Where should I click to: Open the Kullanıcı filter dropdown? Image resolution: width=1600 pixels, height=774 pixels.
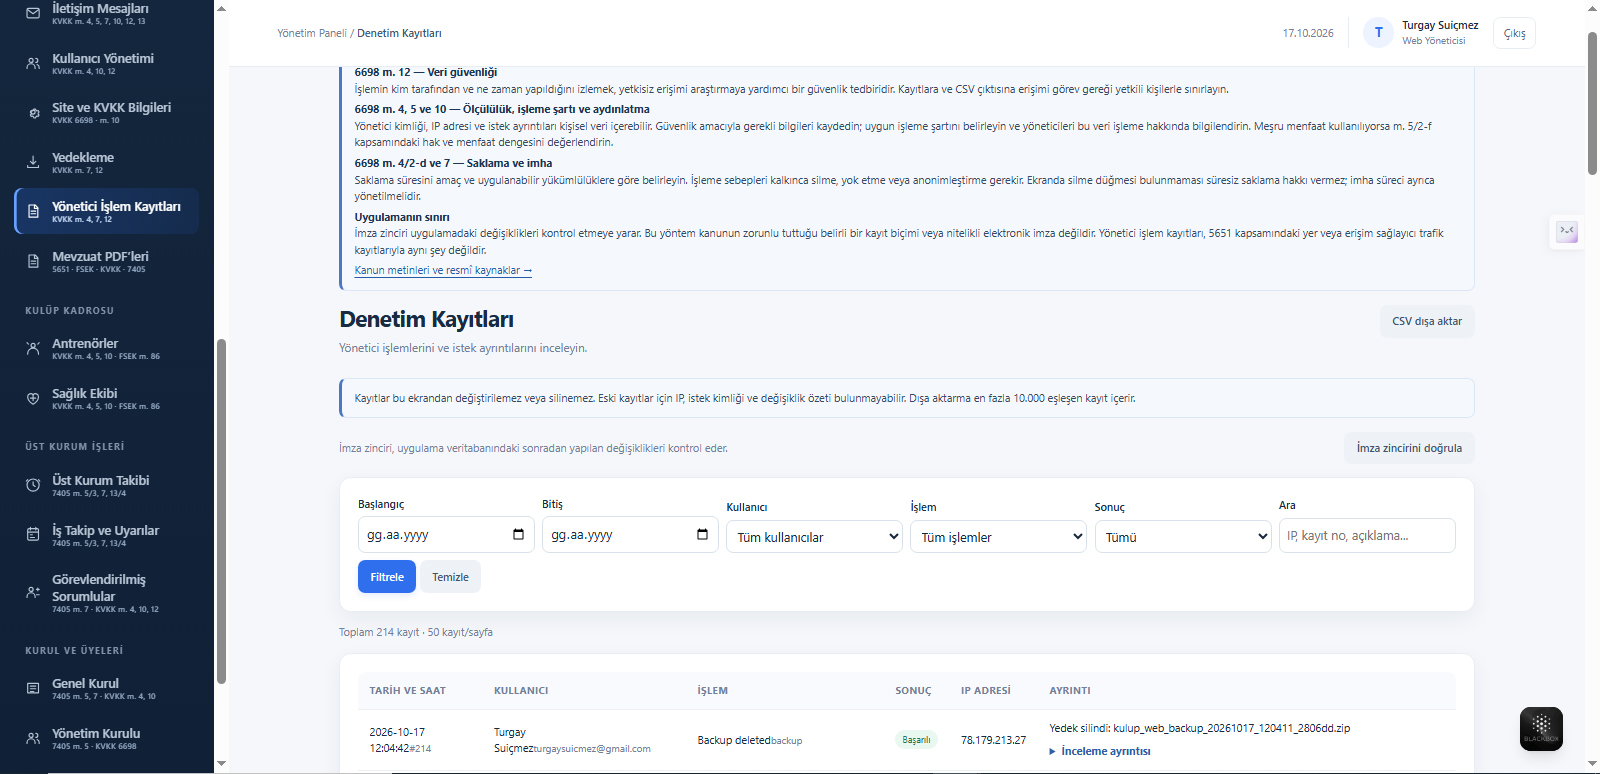(x=814, y=537)
